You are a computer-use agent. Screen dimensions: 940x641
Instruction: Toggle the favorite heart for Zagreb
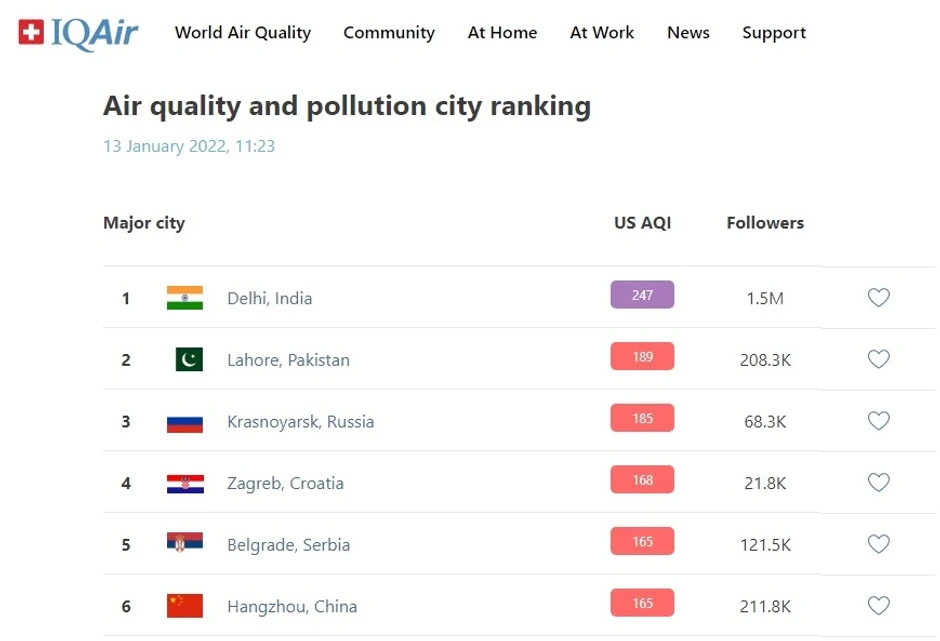(879, 481)
